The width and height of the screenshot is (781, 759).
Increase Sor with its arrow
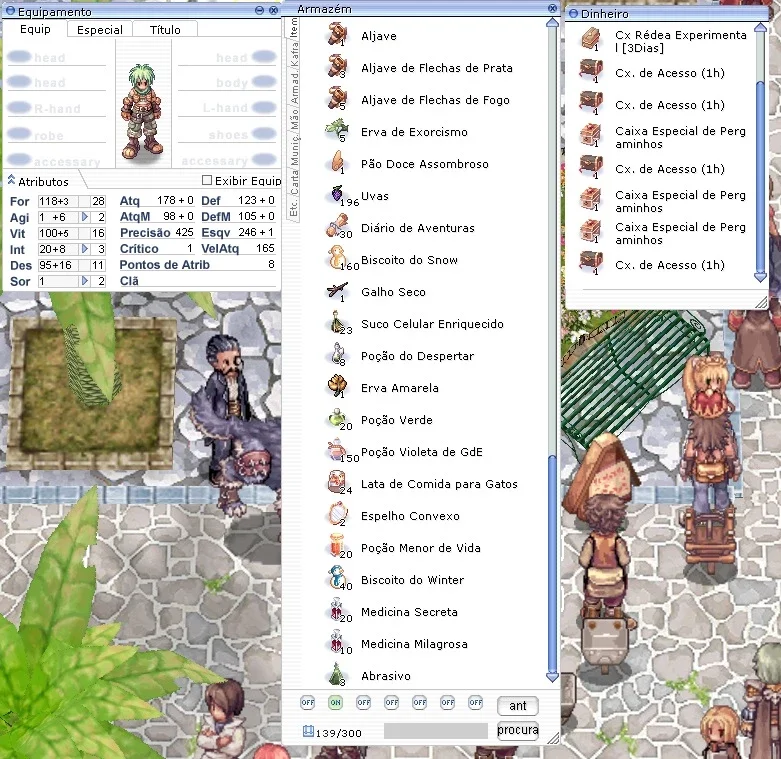[x=85, y=281]
